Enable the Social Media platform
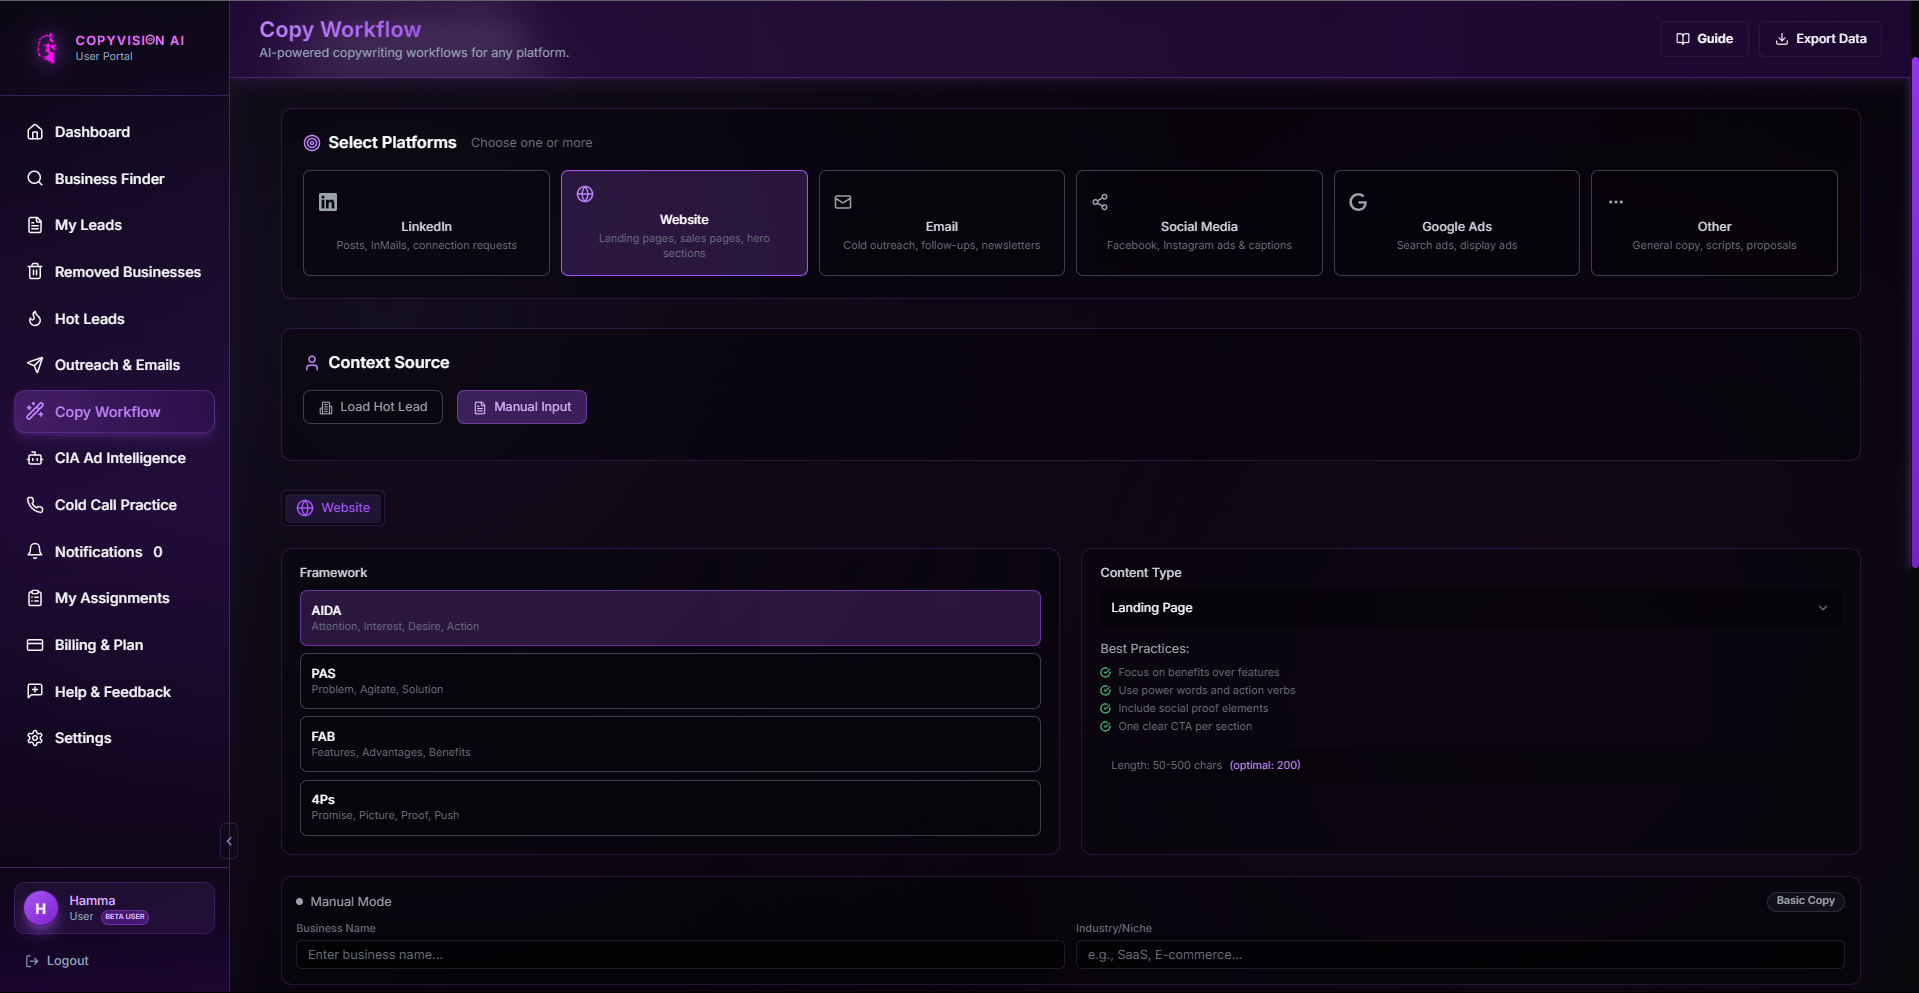Image resolution: width=1919 pixels, height=993 pixels. coord(1198,222)
